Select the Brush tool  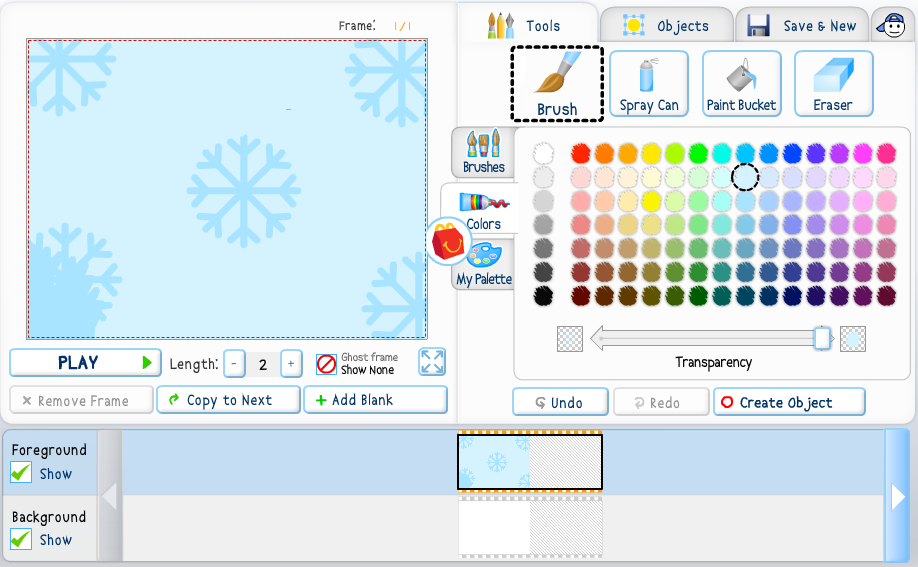tap(556, 83)
